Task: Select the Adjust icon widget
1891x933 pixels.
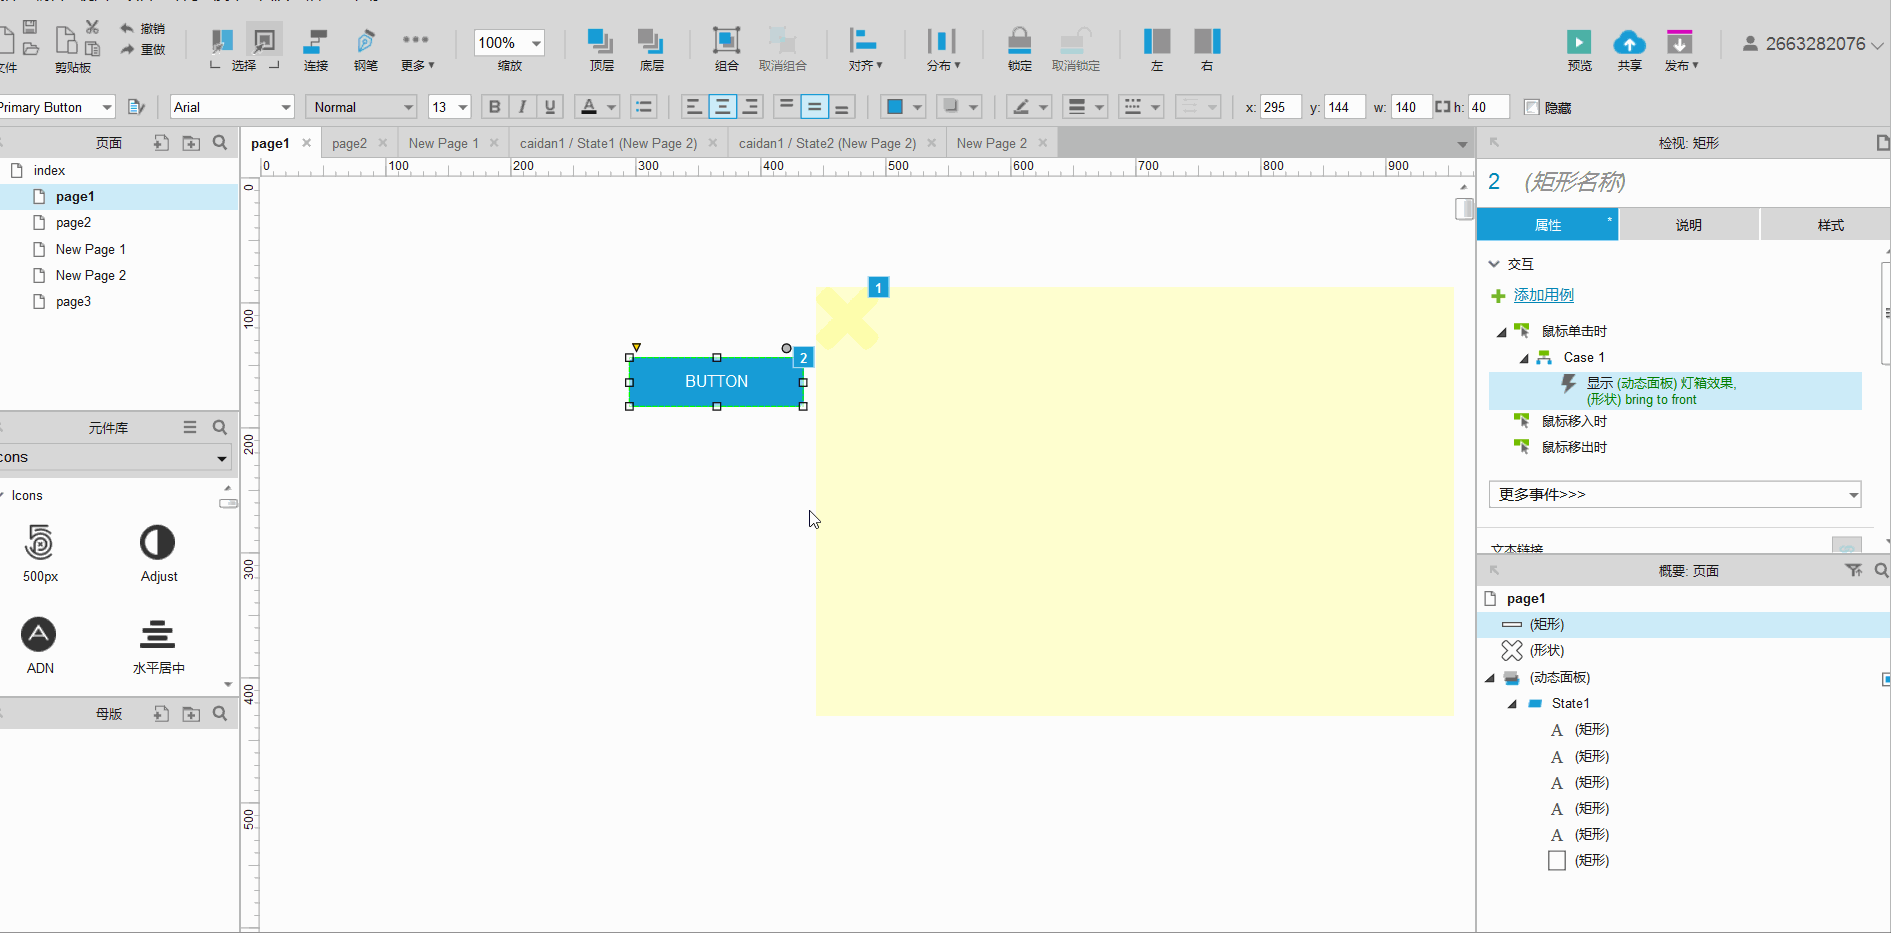Action: point(158,553)
